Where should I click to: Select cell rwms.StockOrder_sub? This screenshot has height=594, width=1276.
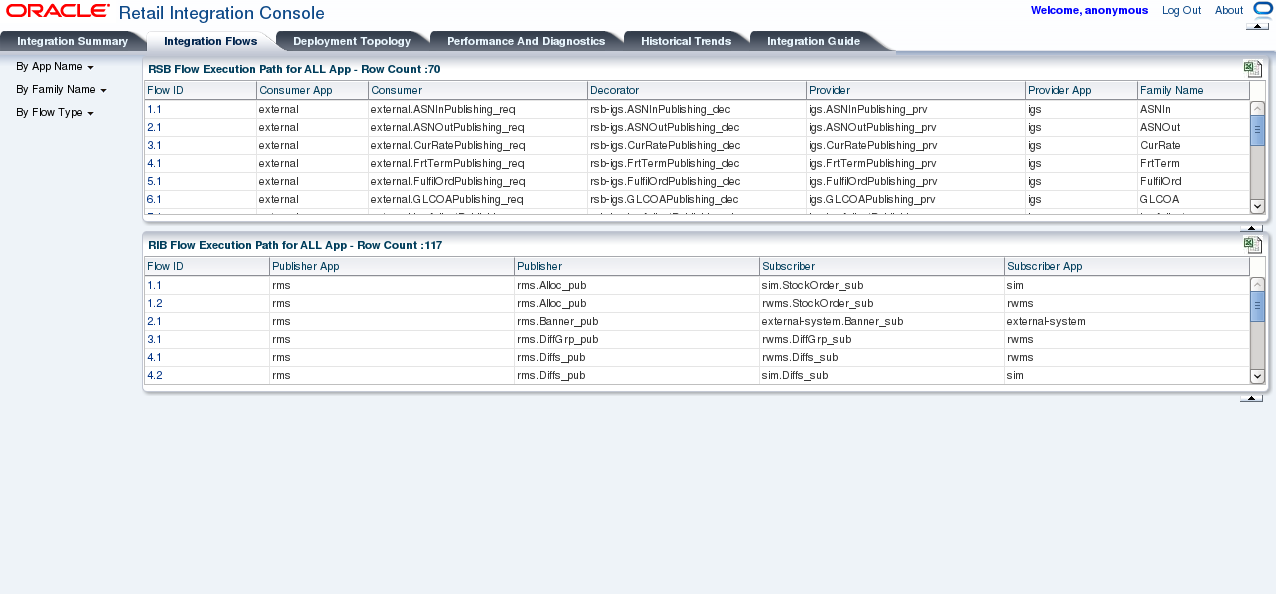click(882, 303)
